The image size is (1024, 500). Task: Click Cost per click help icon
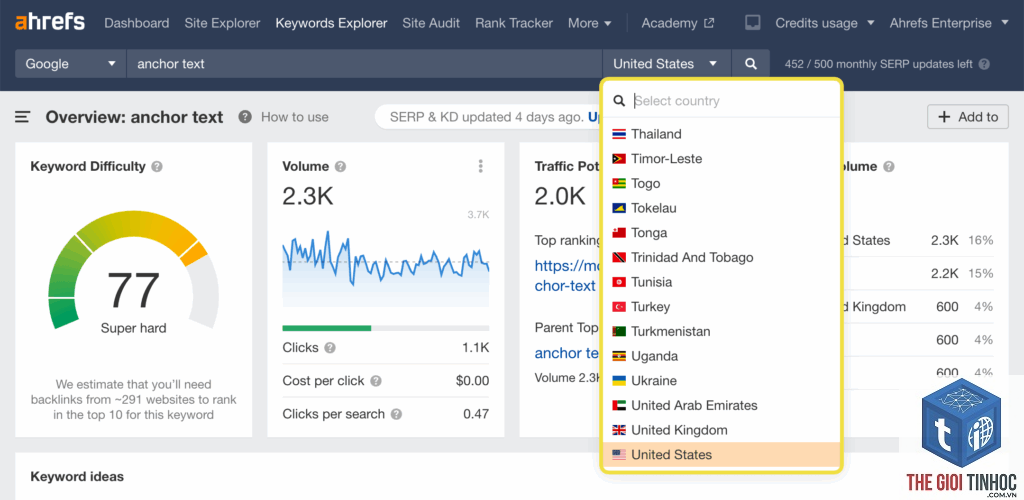(x=376, y=381)
